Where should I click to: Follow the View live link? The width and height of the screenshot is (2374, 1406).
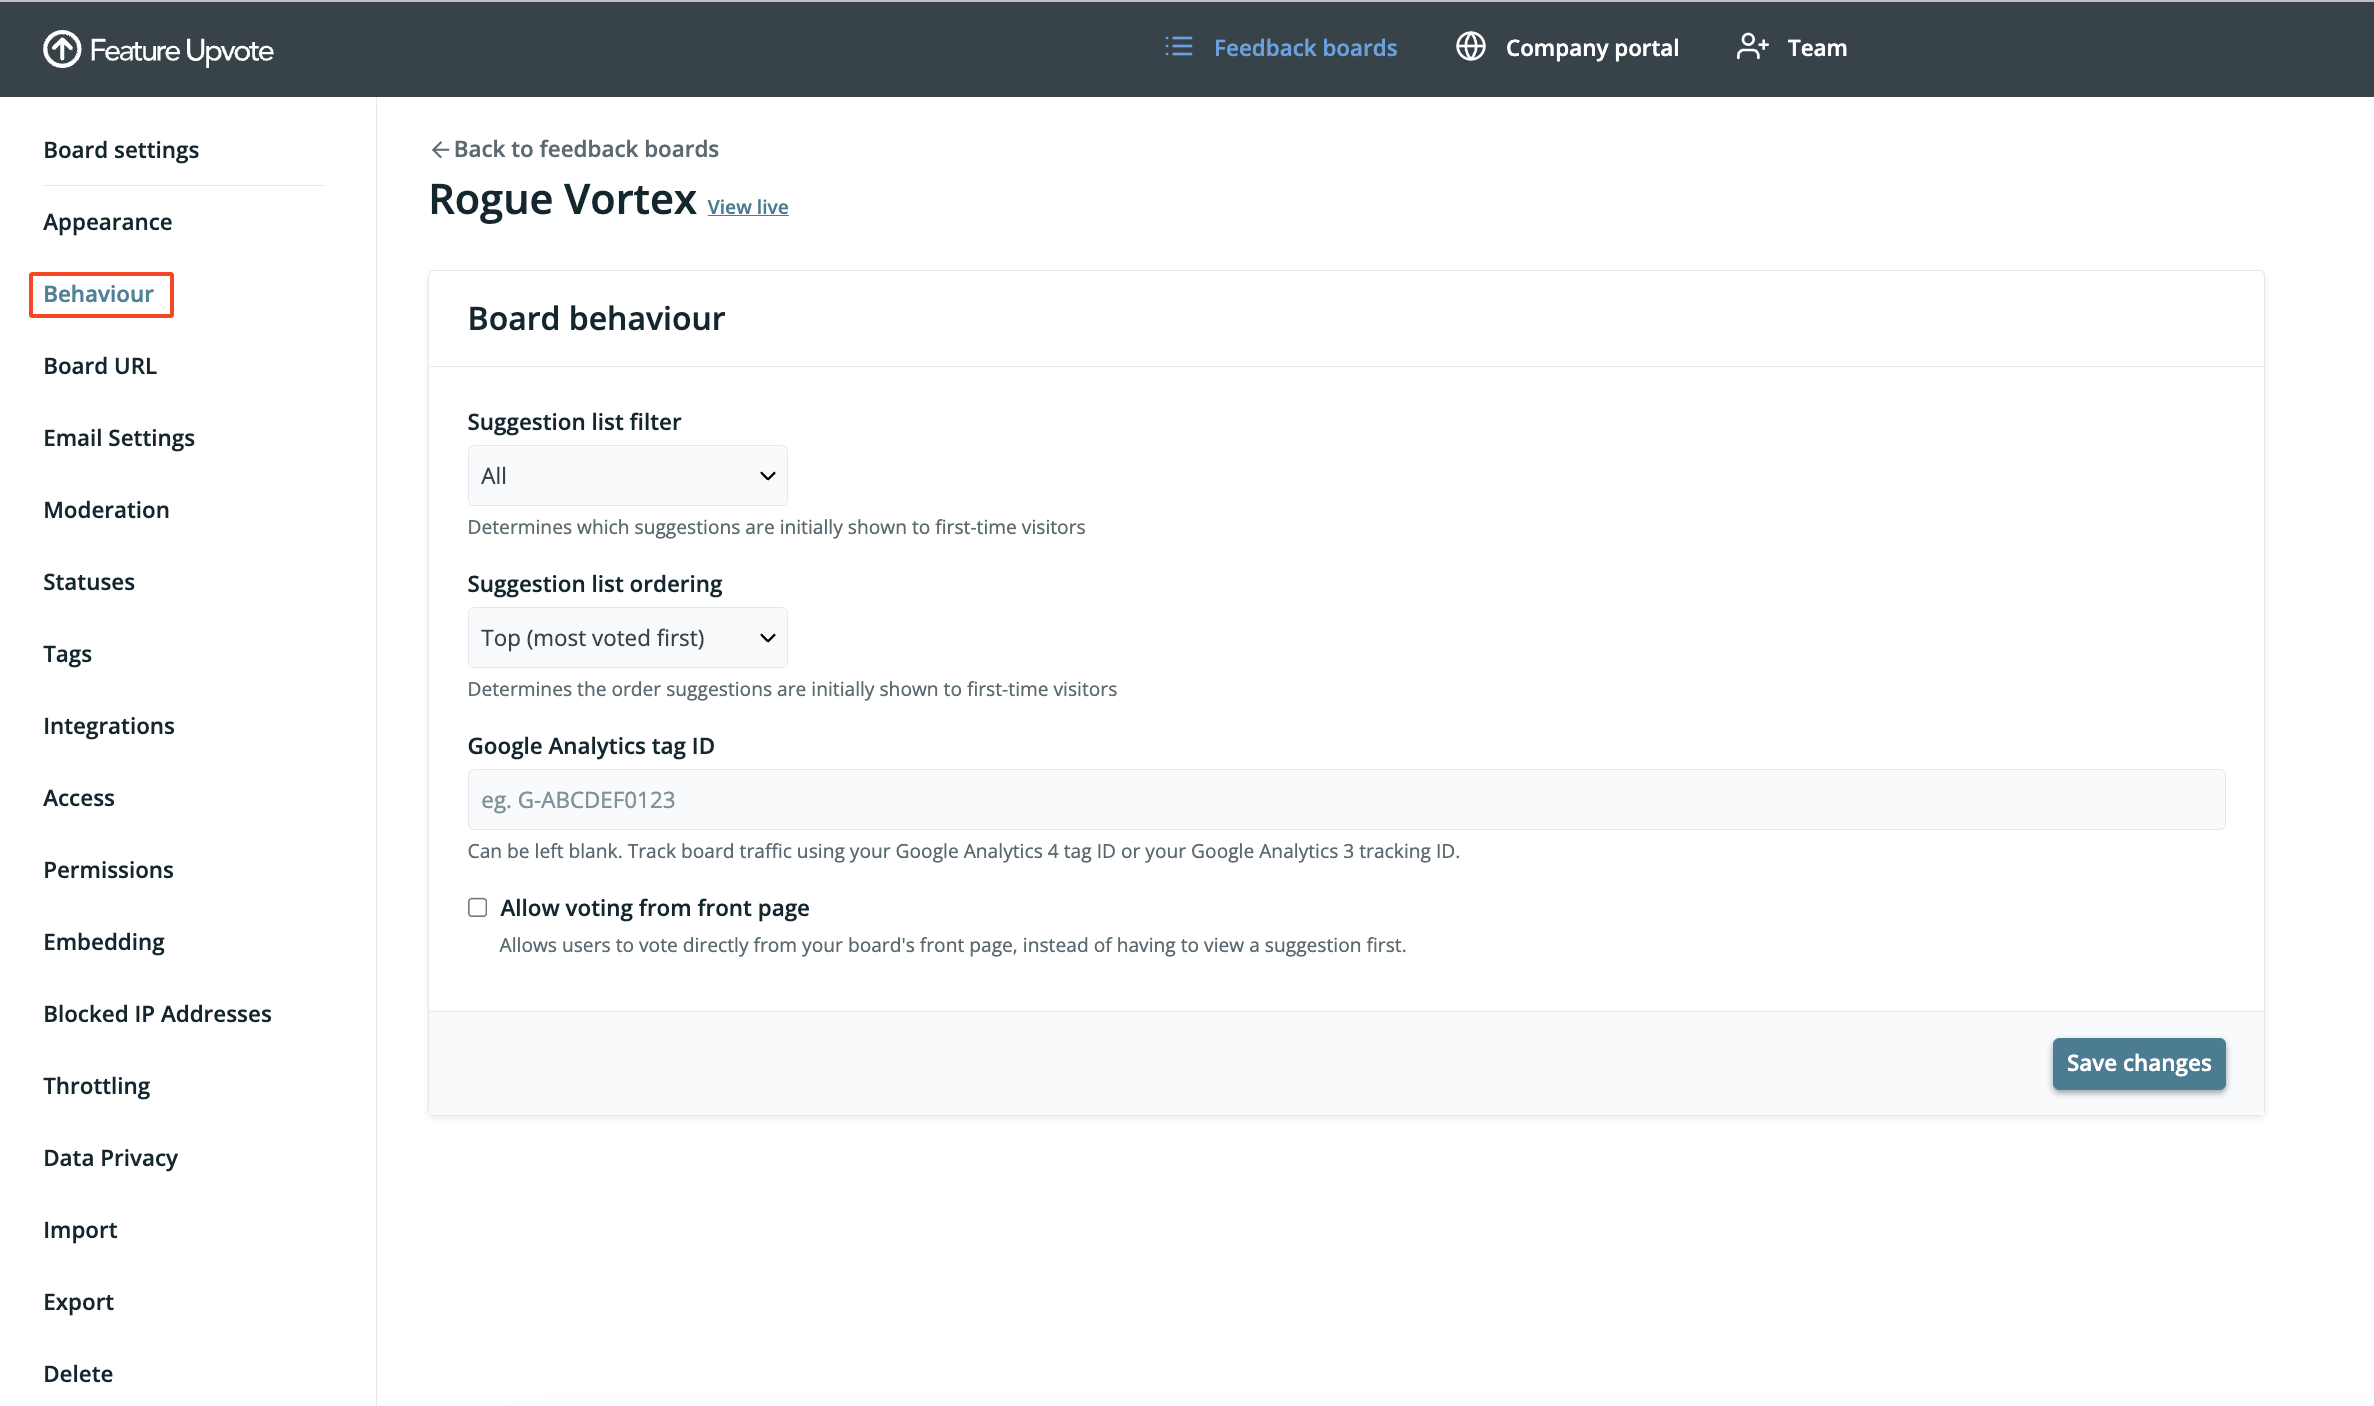tap(747, 207)
